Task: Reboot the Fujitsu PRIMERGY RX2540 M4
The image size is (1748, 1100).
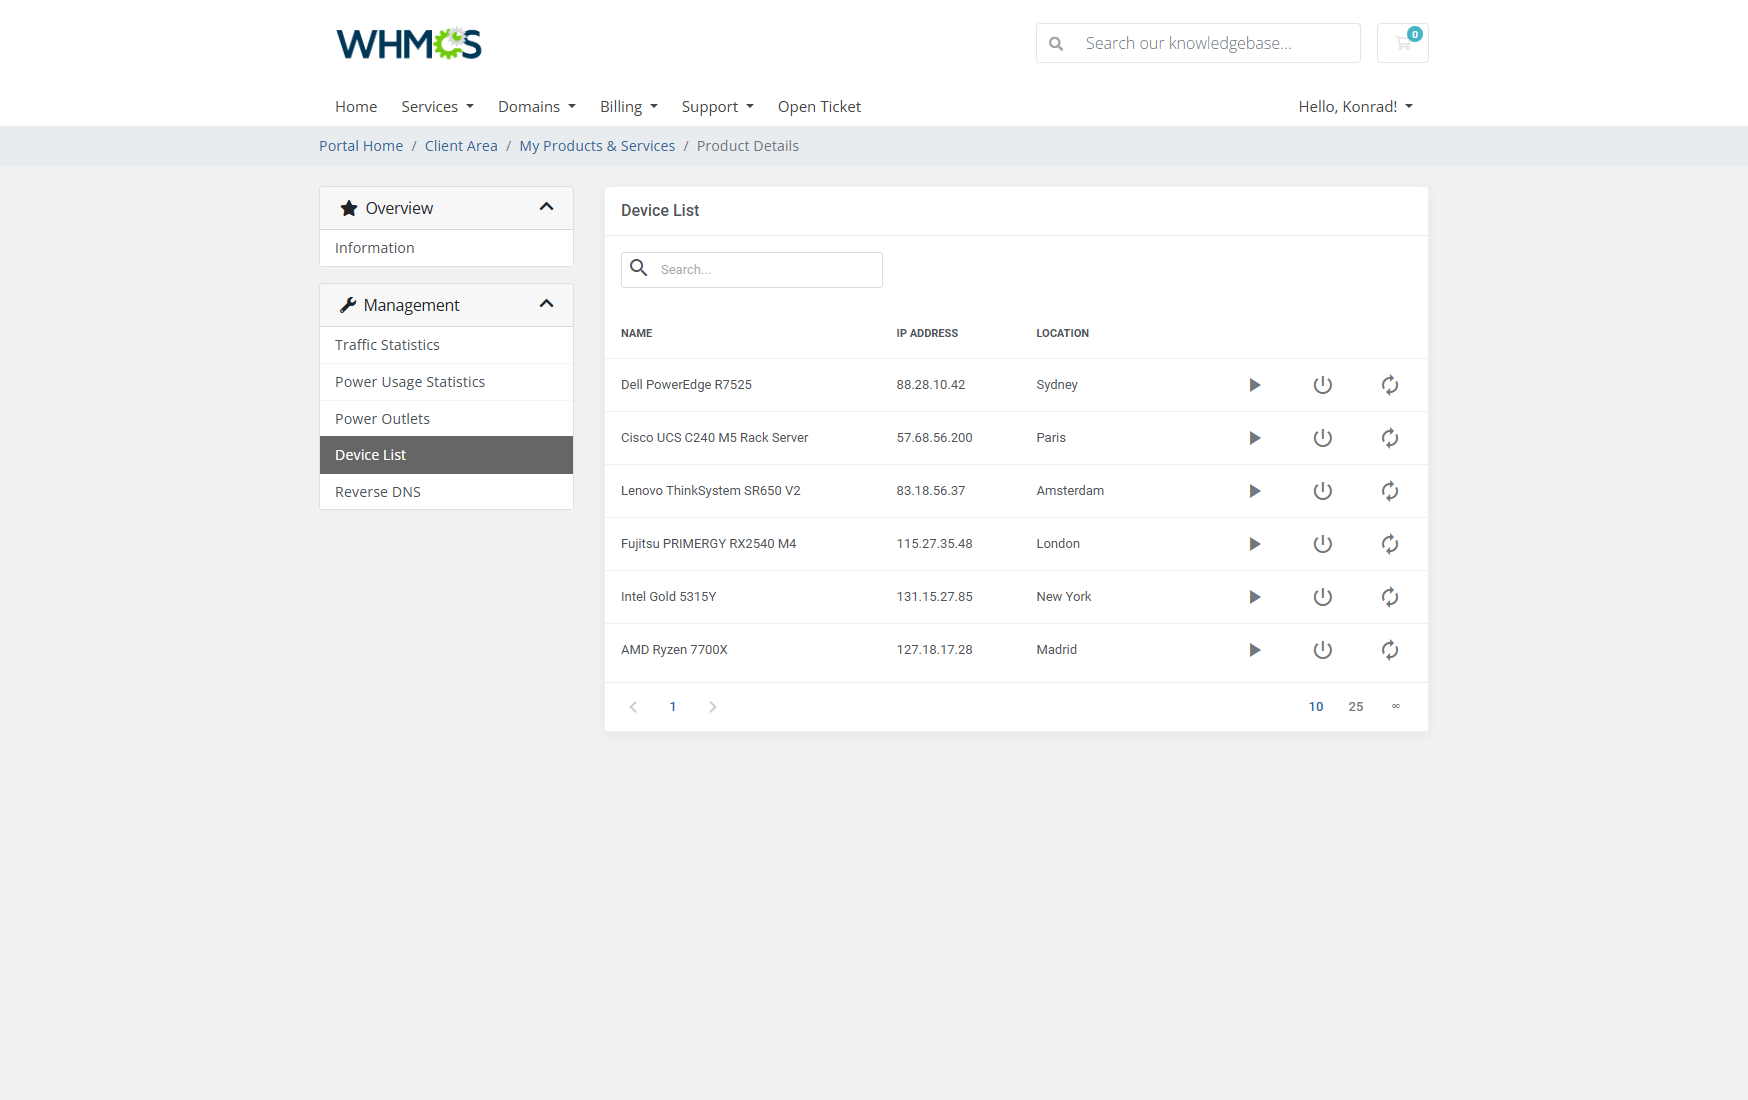Action: pyautogui.click(x=1390, y=544)
